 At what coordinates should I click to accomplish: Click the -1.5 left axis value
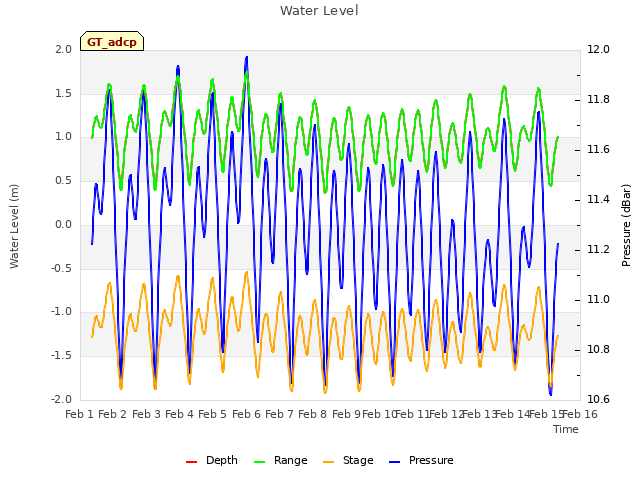click(x=61, y=356)
